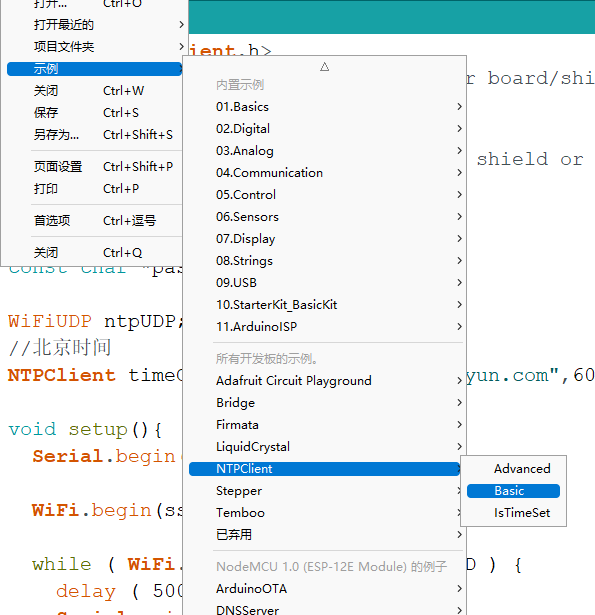Choose 打印 from the file menu
Screen dimensions: 595x615
point(95,189)
